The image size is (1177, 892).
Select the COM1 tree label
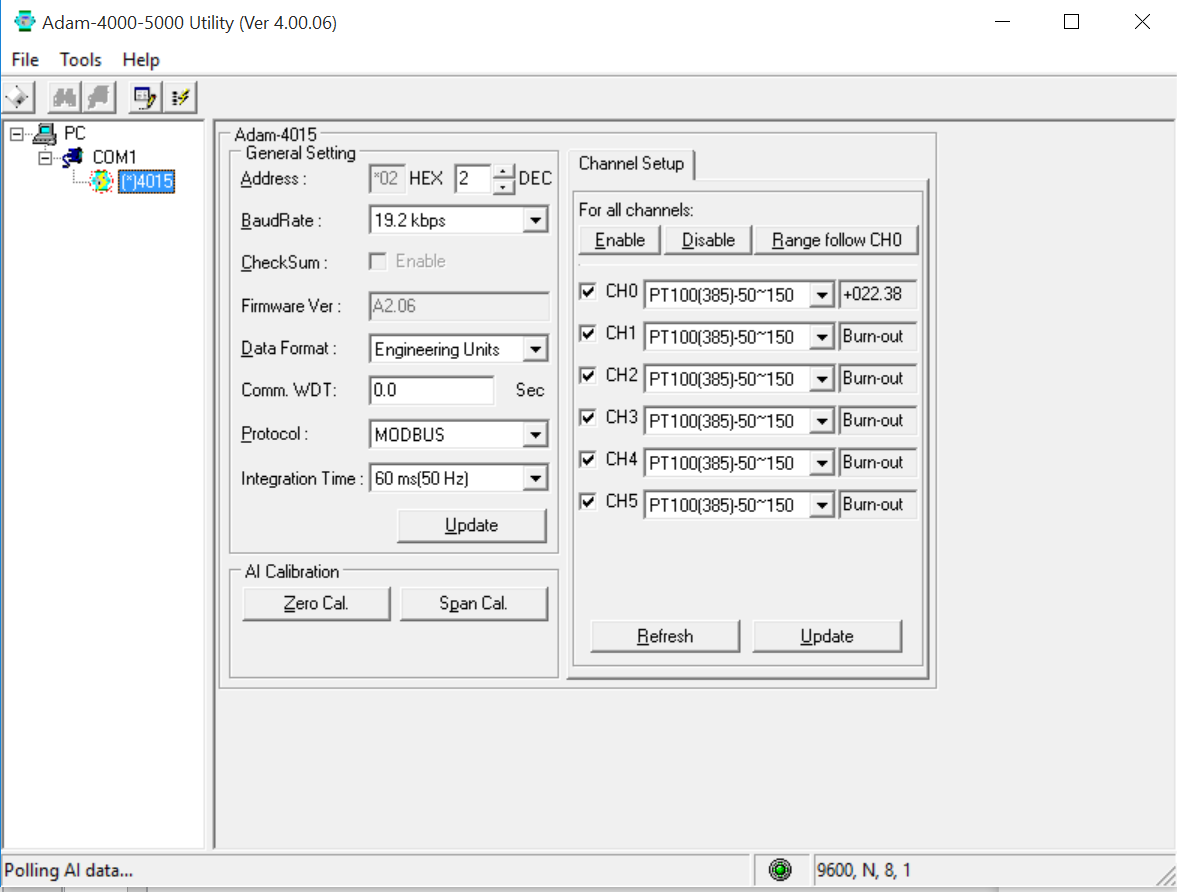(114, 158)
